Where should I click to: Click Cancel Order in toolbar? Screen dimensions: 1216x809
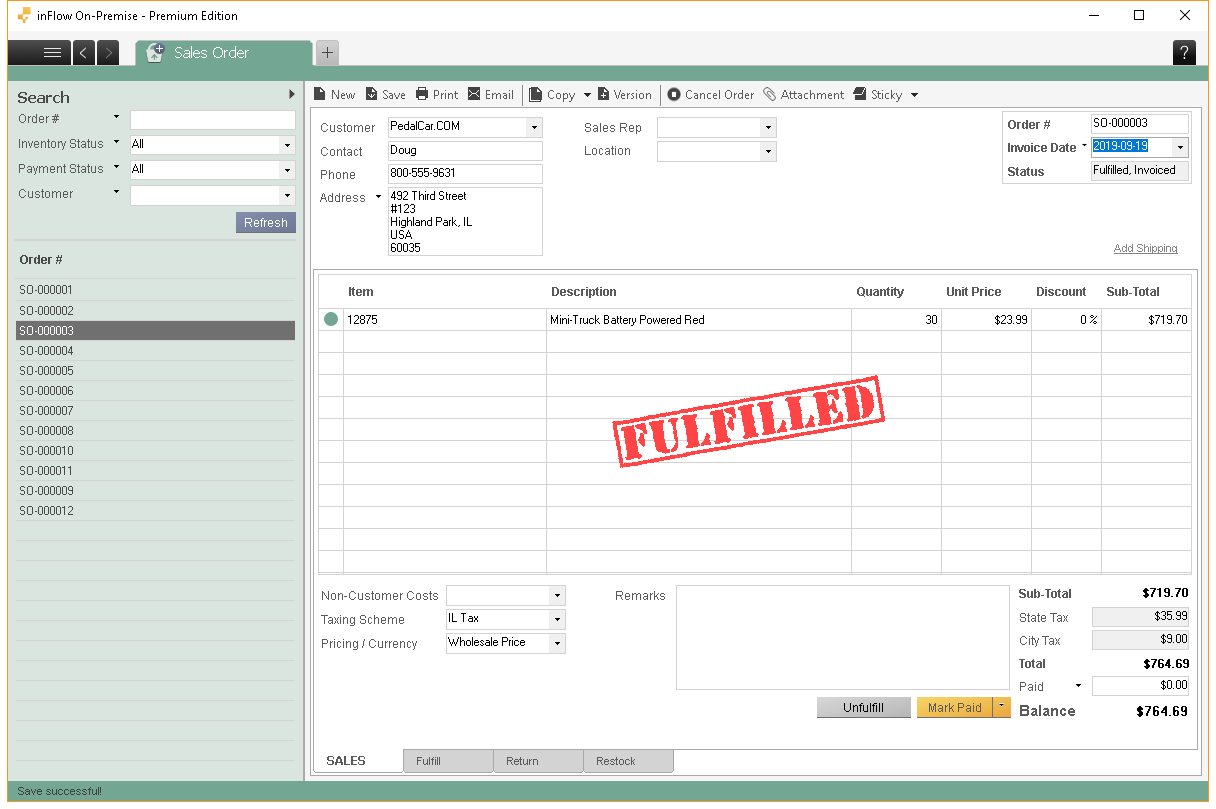click(x=711, y=95)
